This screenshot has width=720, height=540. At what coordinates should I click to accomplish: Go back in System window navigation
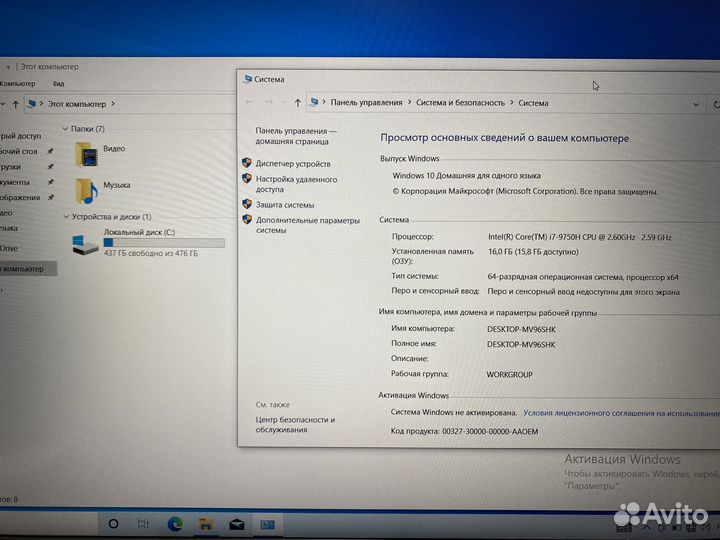(x=249, y=102)
